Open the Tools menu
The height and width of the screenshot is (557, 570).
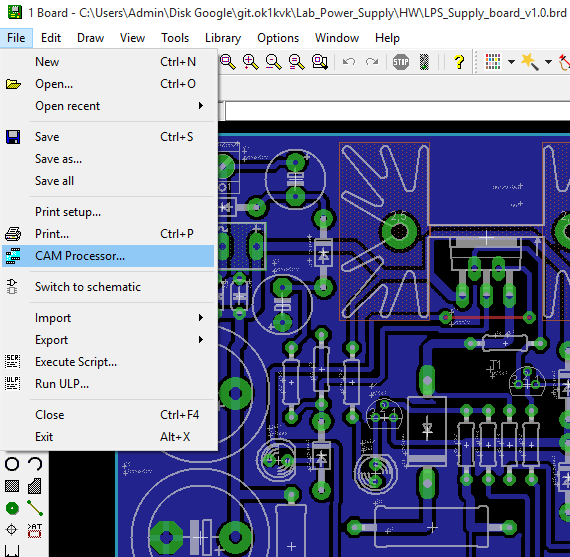click(x=175, y=38)
